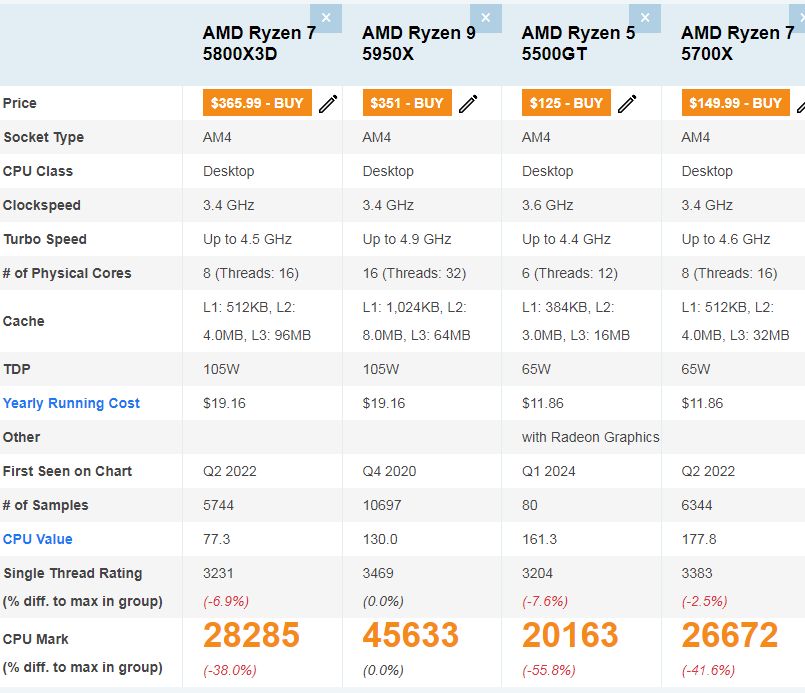This screenshot has width=805, height=693.
Task: Click the Q1 2024 first seen date
Action: (x=549, y=471)
